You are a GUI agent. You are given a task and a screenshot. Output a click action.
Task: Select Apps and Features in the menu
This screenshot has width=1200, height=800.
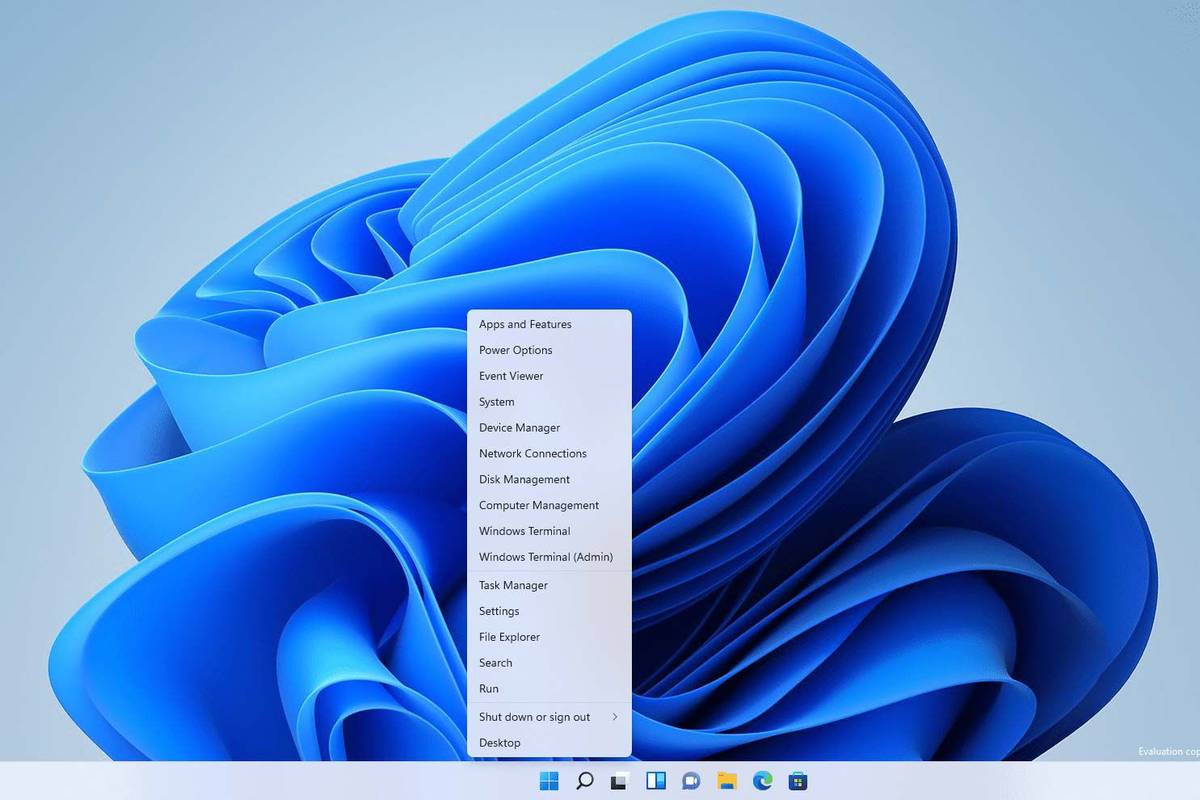click(525, 324)
